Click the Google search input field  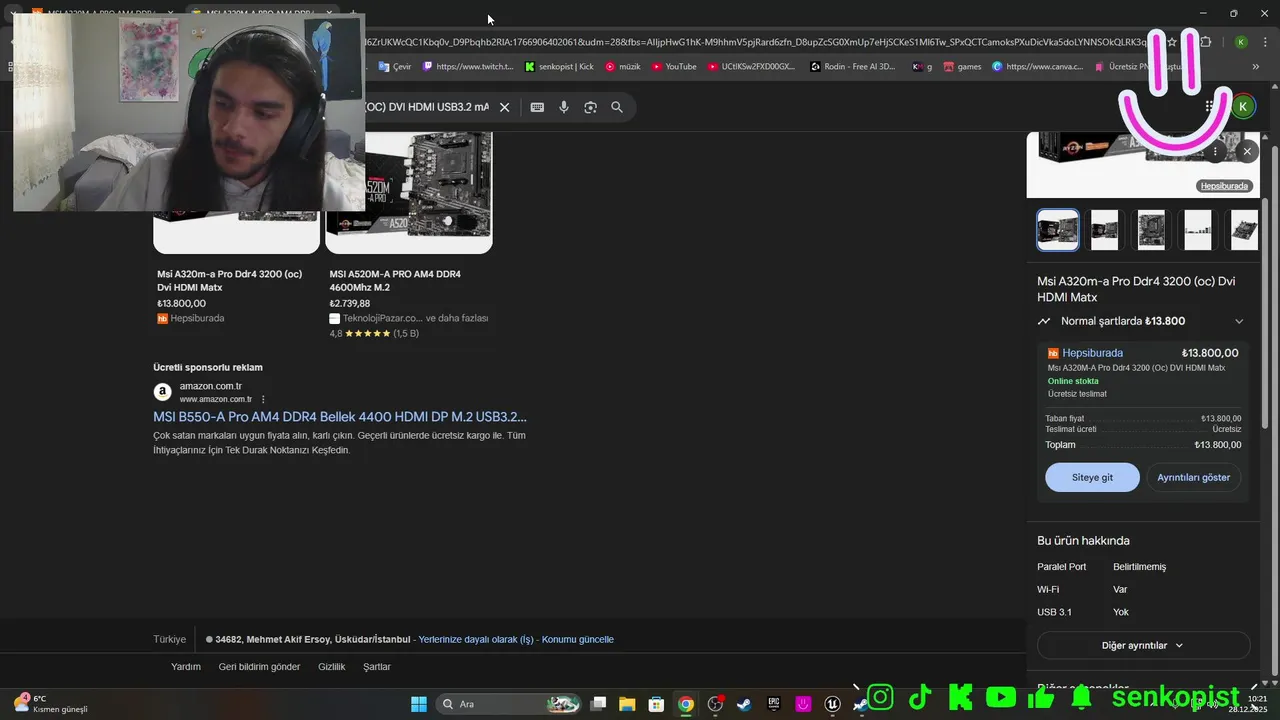tap(425, 107)
